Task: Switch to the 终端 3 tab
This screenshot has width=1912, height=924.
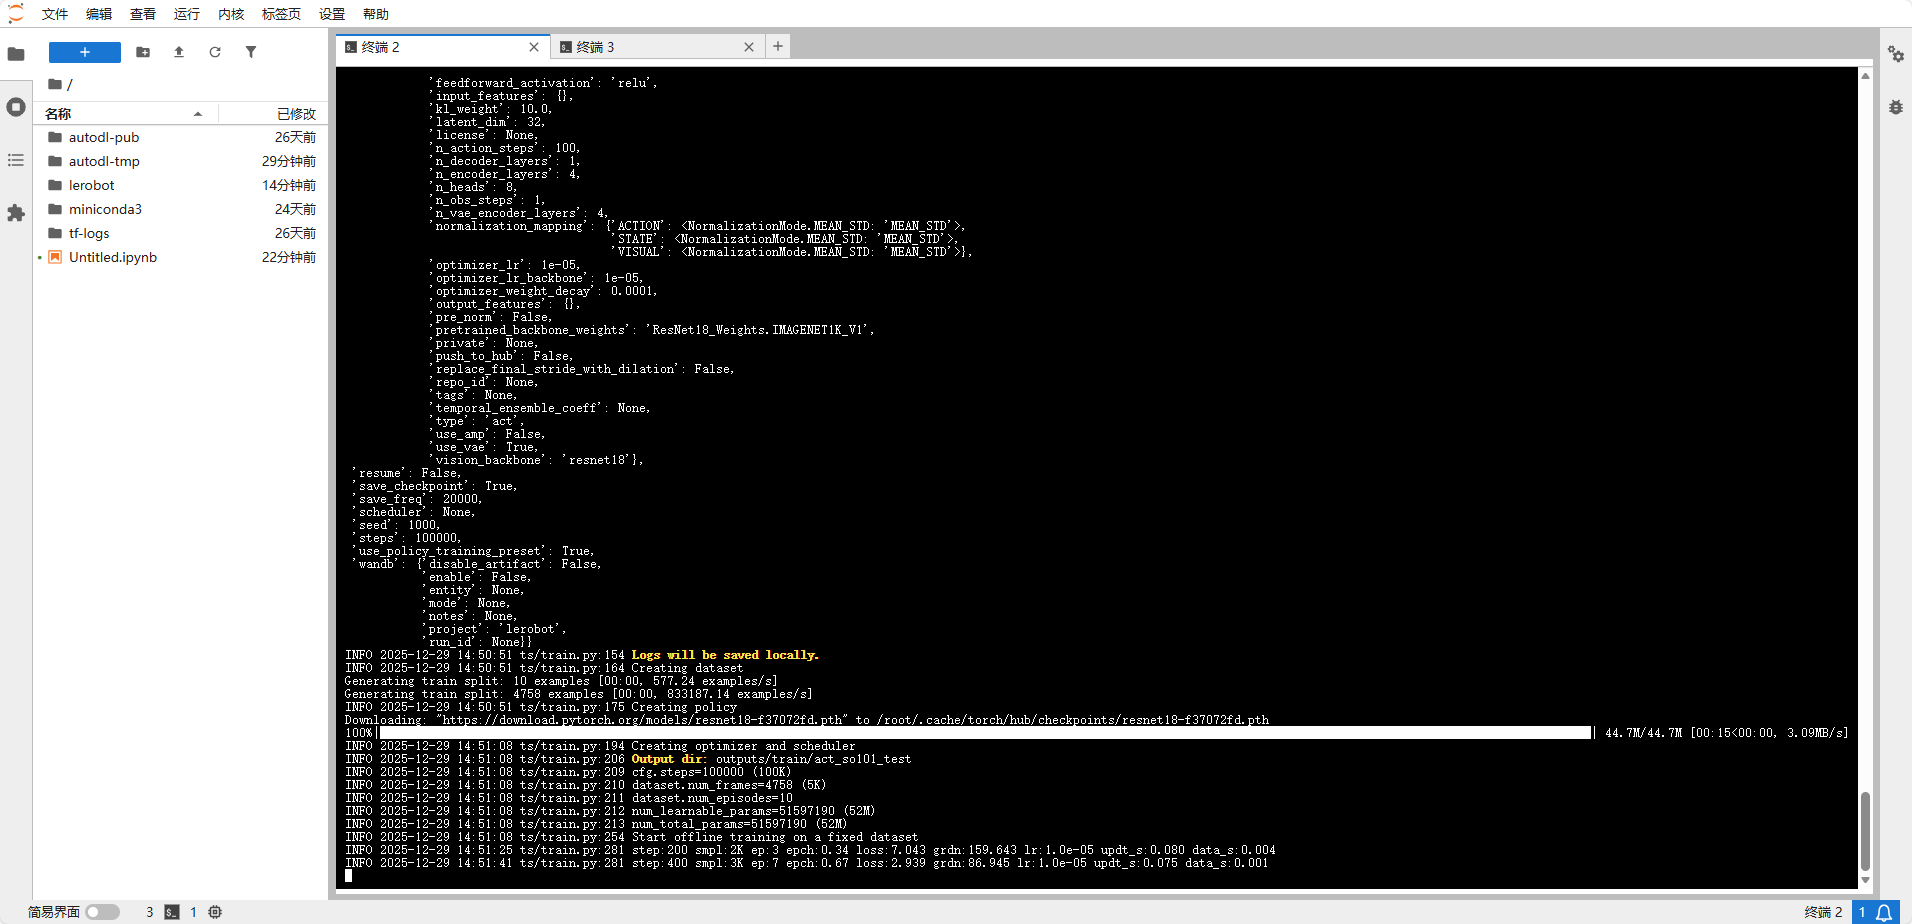Action: pos(595,47)
